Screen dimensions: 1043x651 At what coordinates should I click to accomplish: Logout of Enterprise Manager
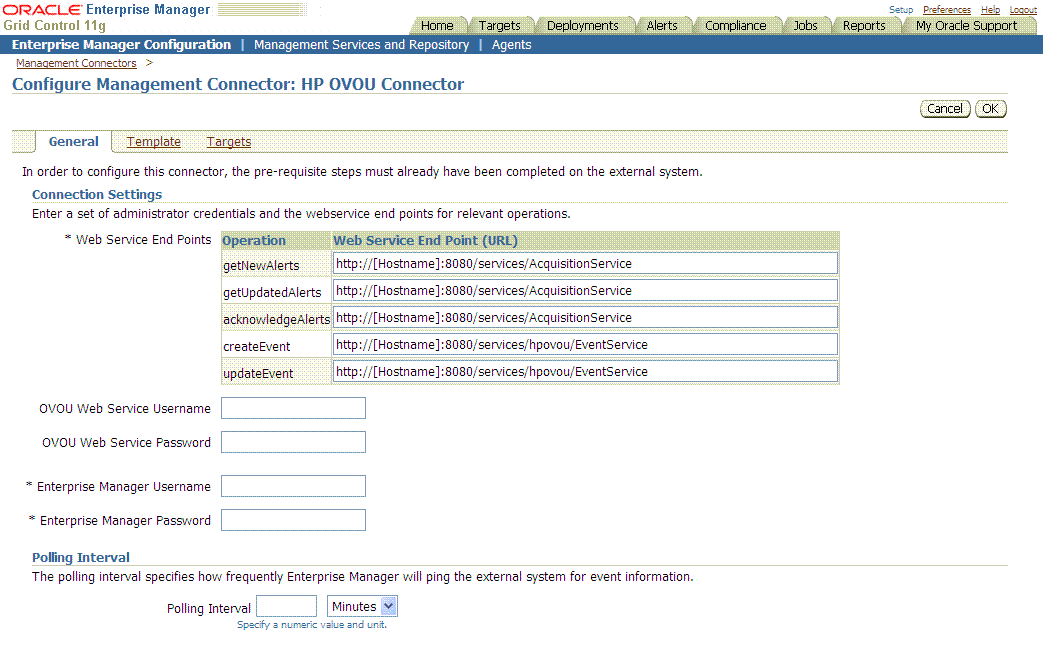(x=1023, y=9)
